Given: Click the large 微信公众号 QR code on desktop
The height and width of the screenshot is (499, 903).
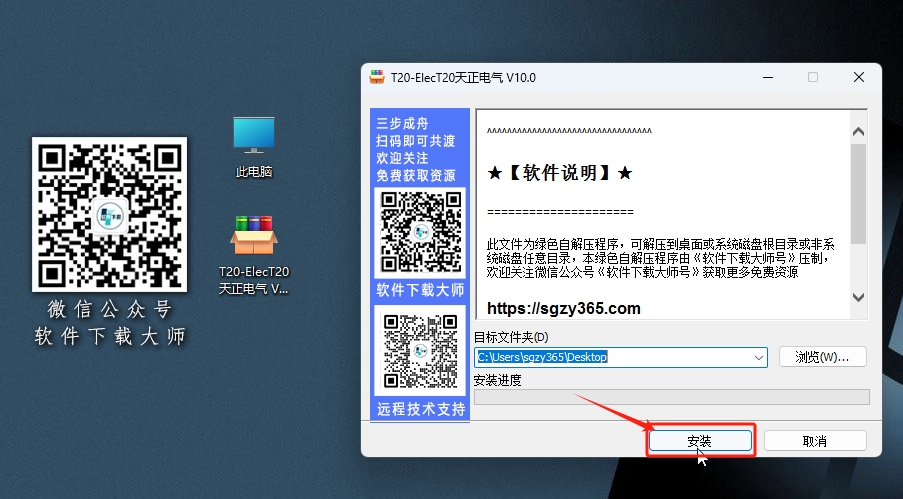Looking at the screenshot, I should [x=109, y=214].
